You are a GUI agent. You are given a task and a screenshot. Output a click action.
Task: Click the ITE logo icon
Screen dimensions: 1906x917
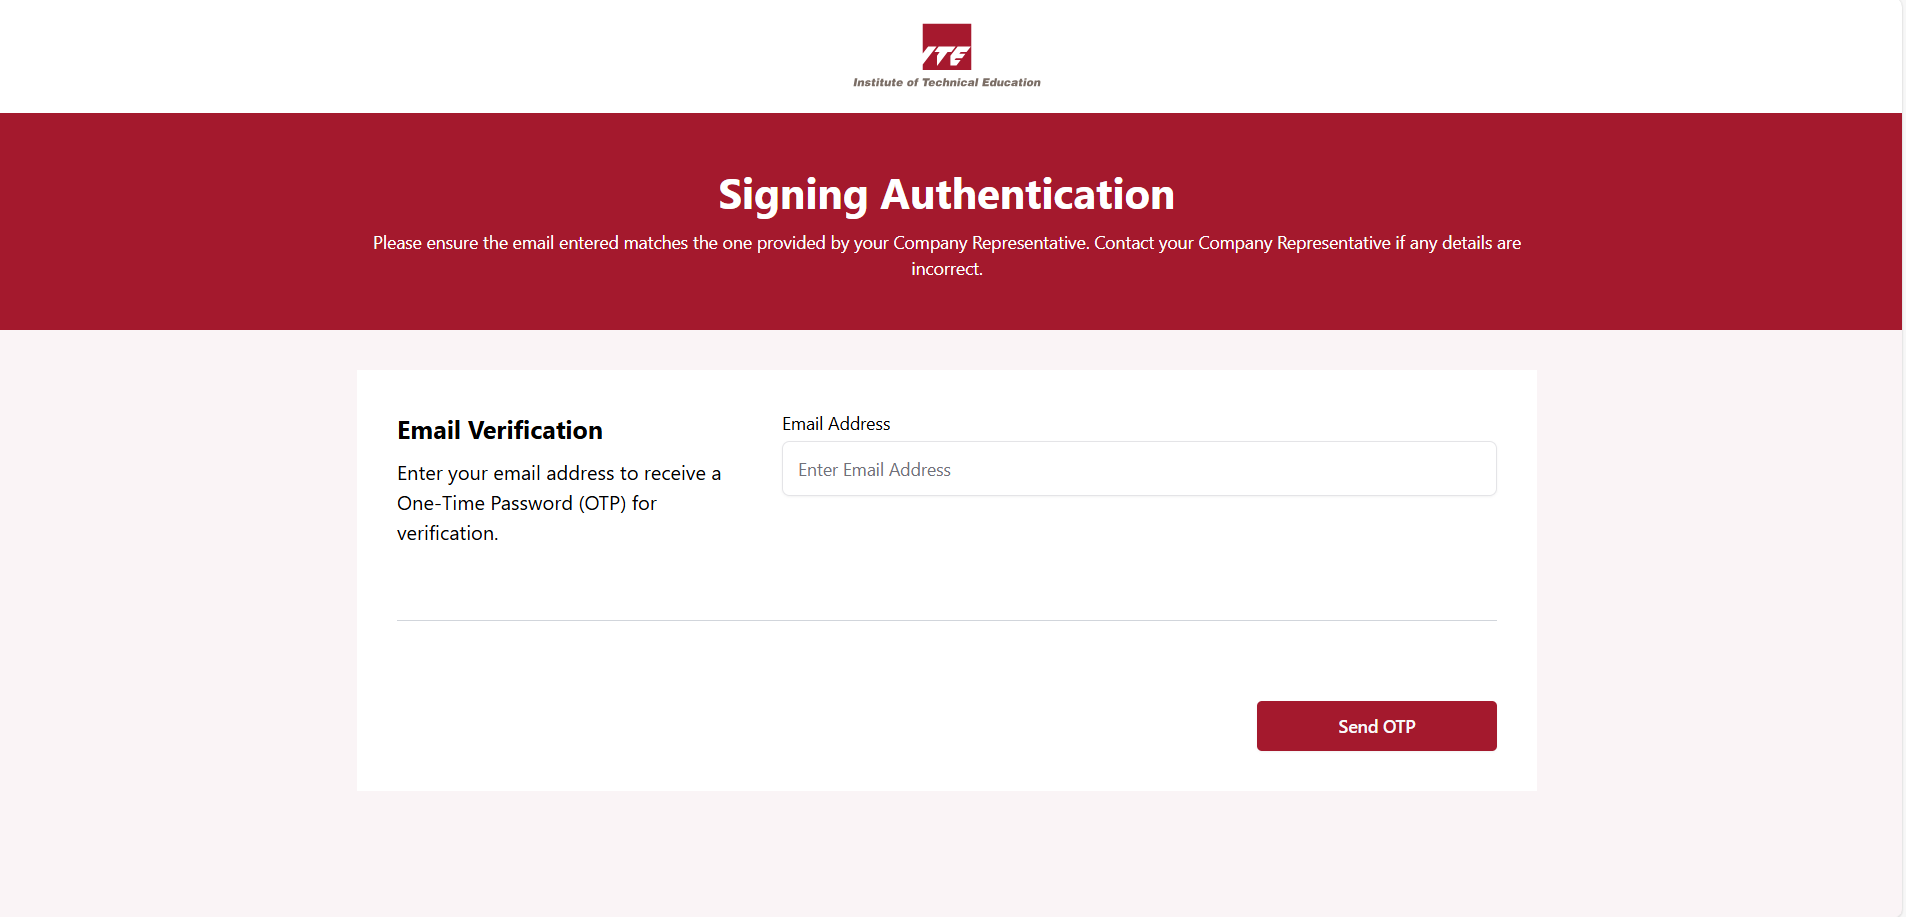[x=946, y=47]
